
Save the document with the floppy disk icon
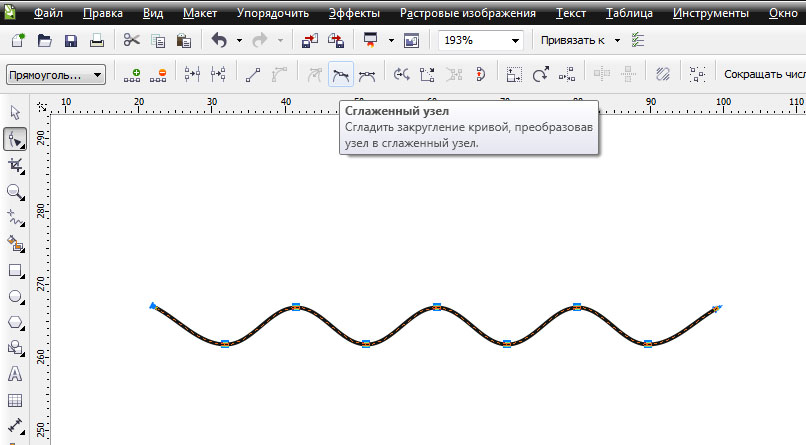[71, 40]
